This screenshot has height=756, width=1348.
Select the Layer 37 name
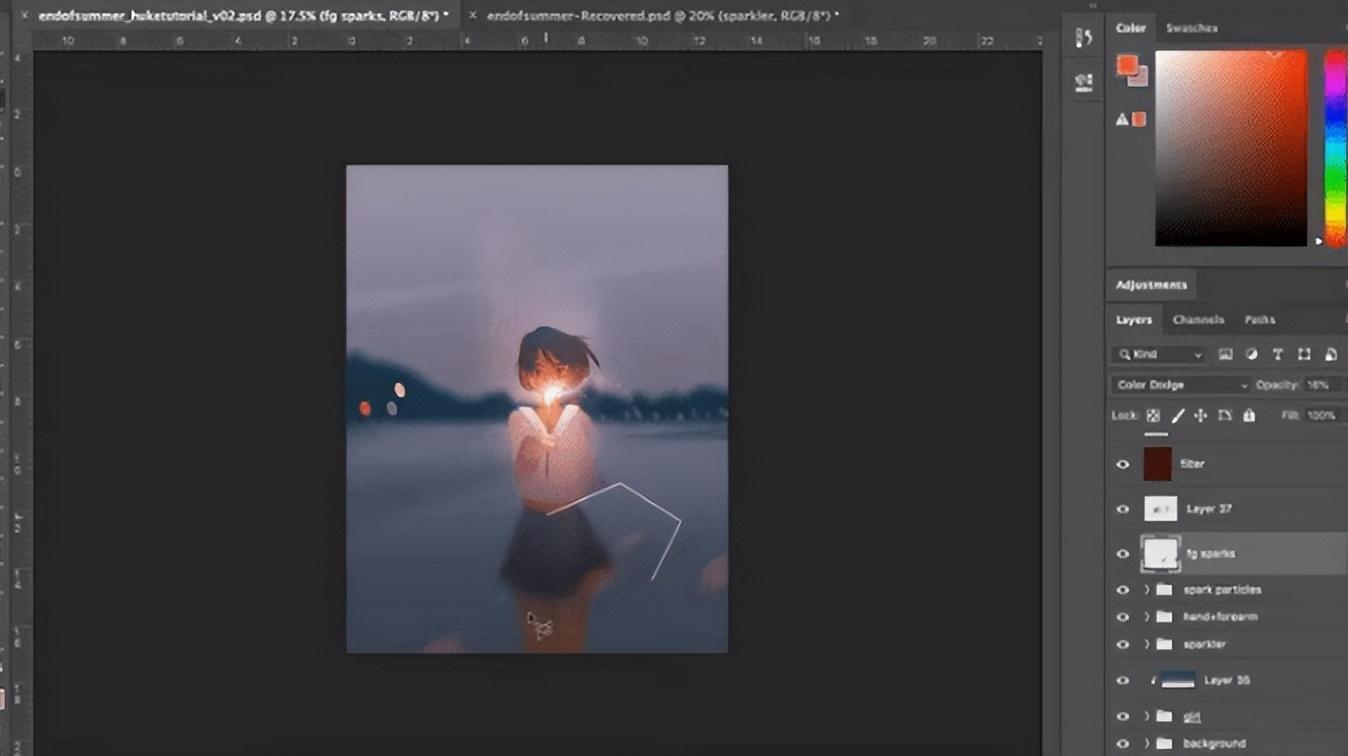tap(1208, 509)
